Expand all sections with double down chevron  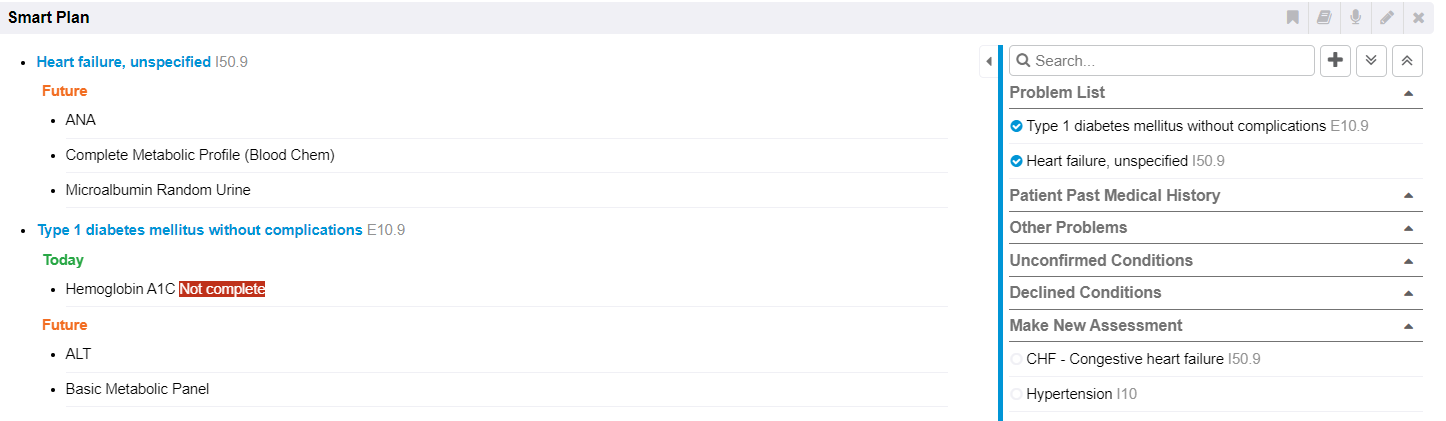pyautogui.click(x=1371, y=60)
